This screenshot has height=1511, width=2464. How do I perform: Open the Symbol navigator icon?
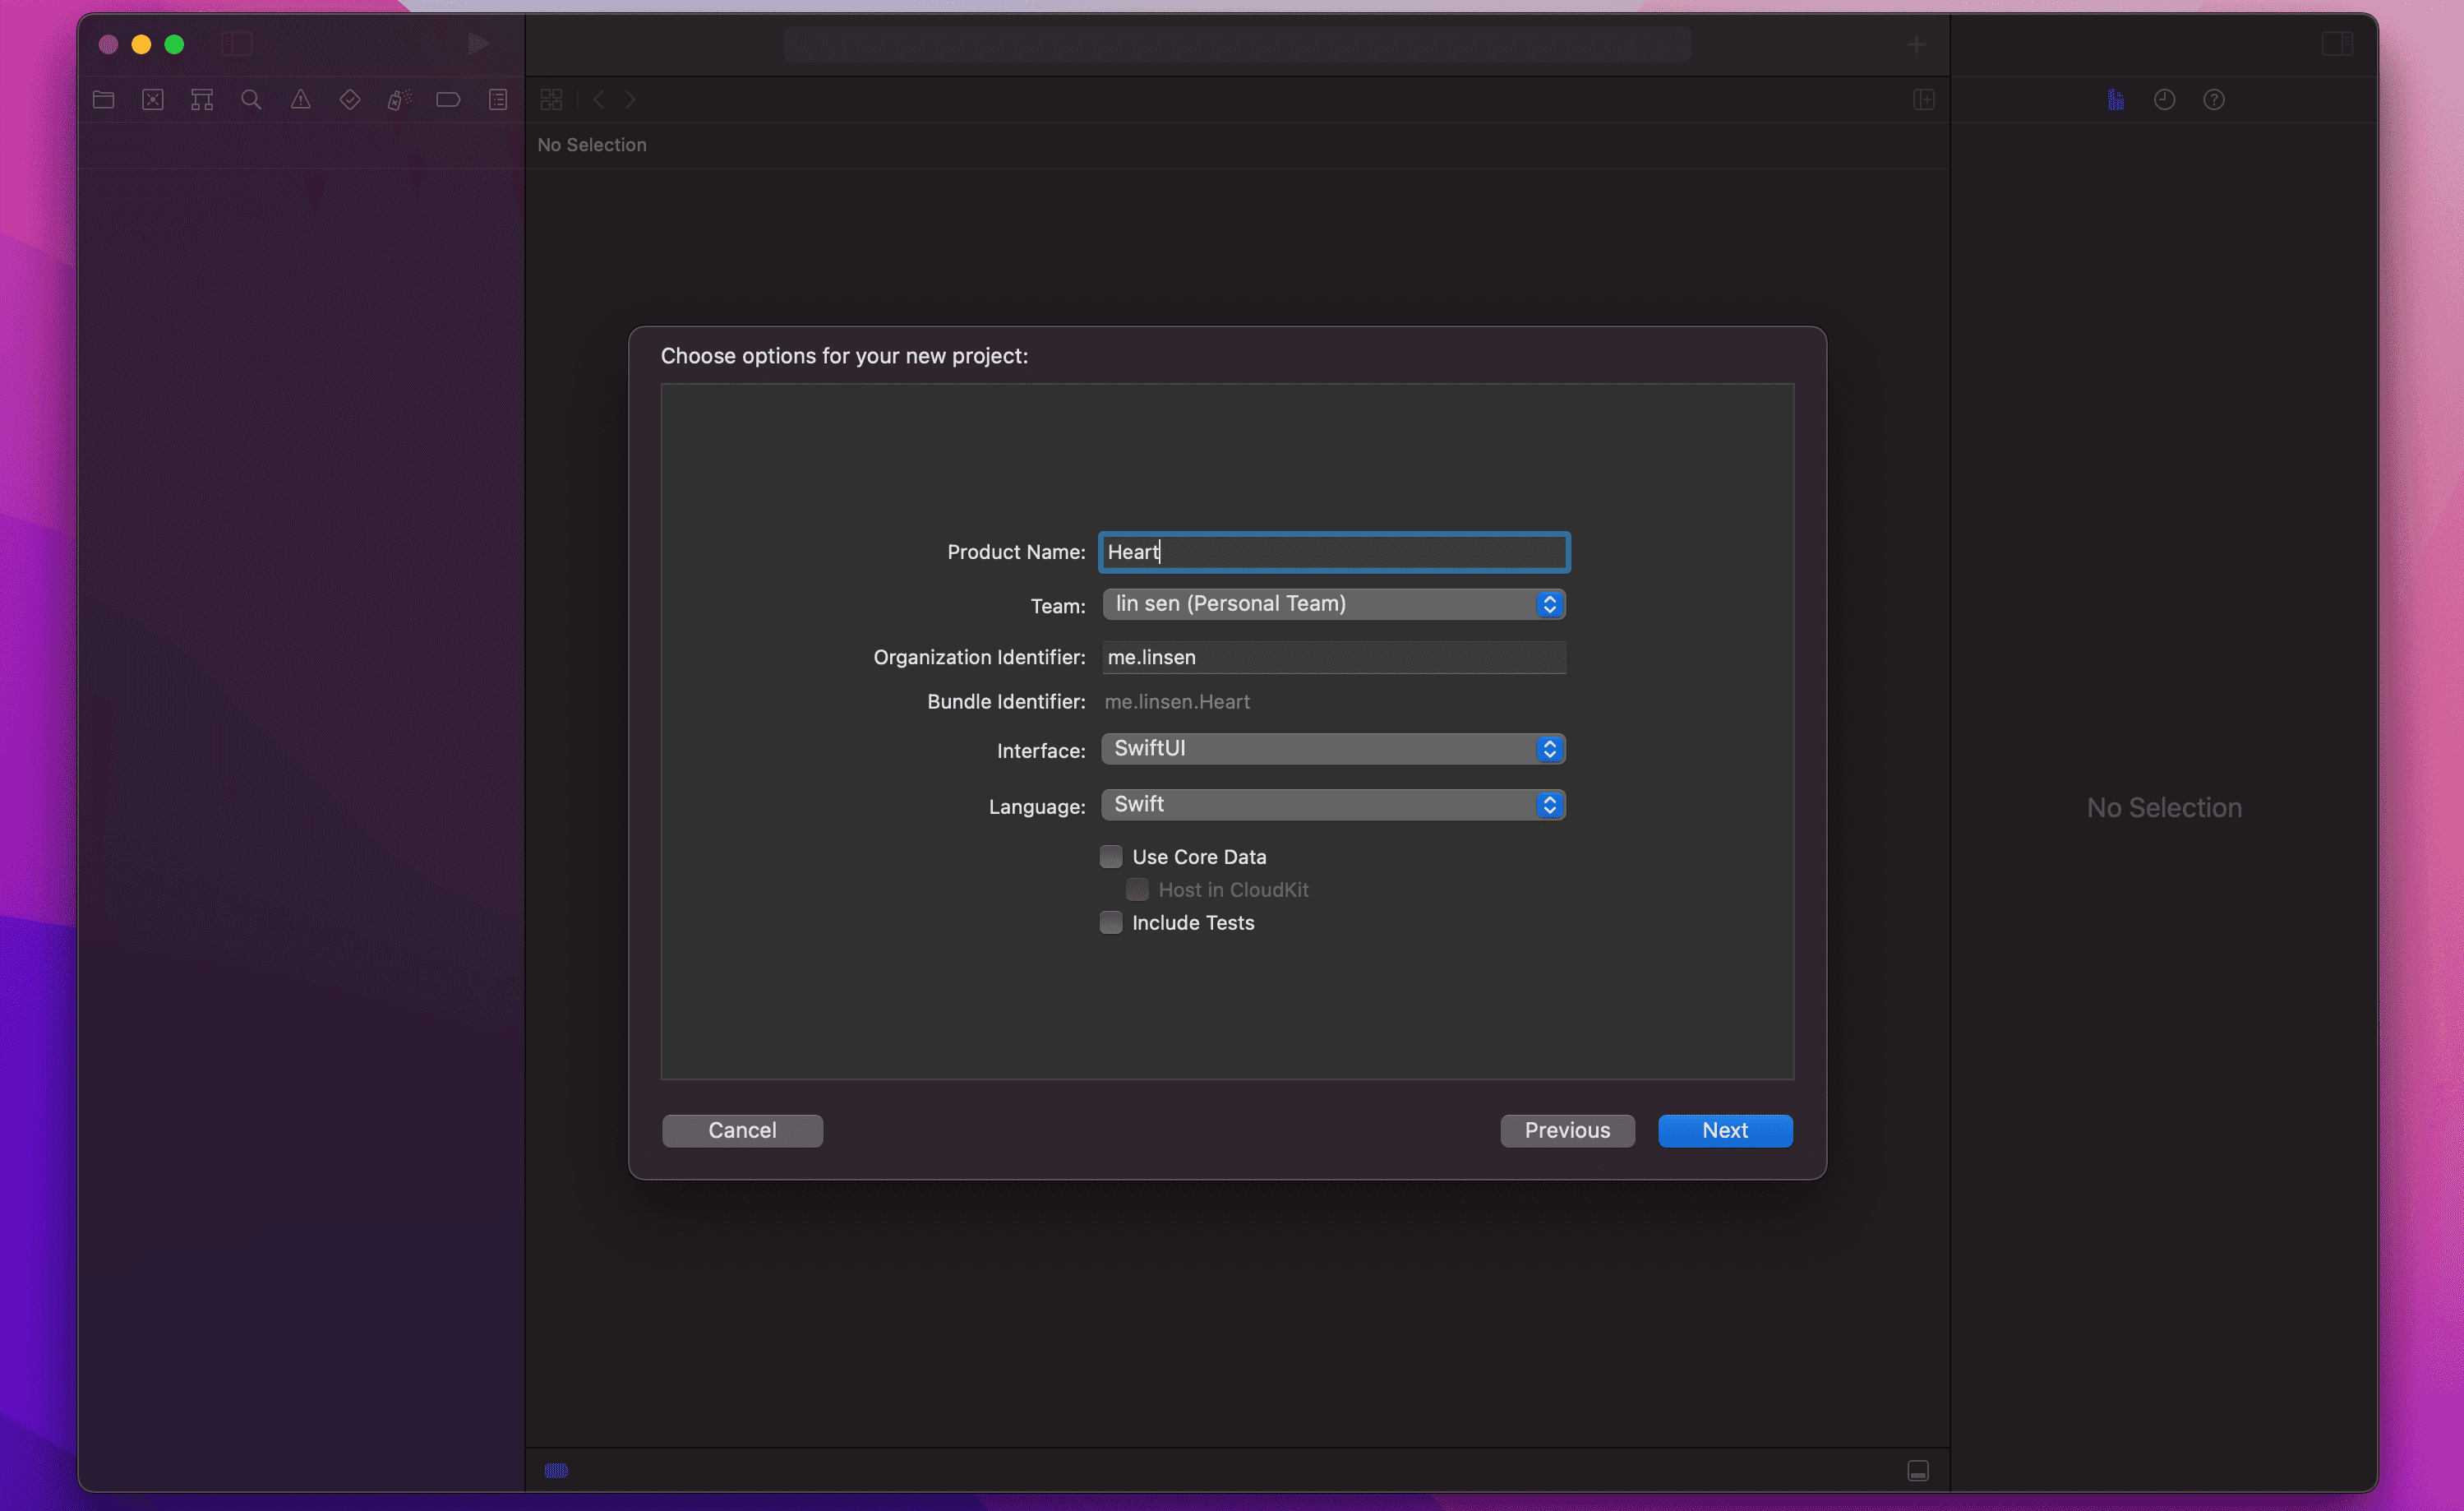tap(202, 99)
